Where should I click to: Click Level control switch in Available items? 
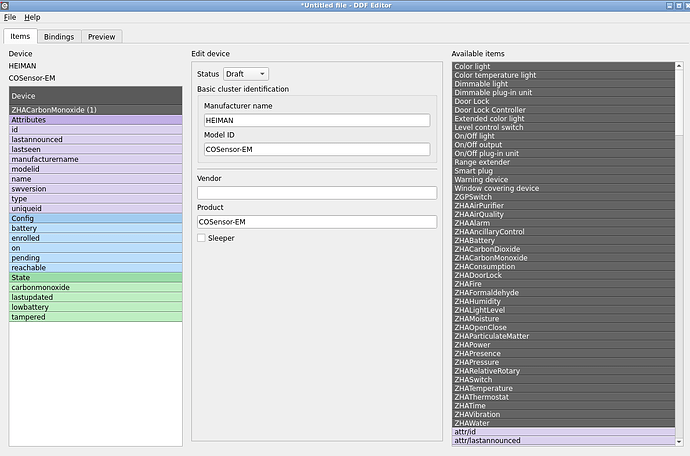(563, 127)
